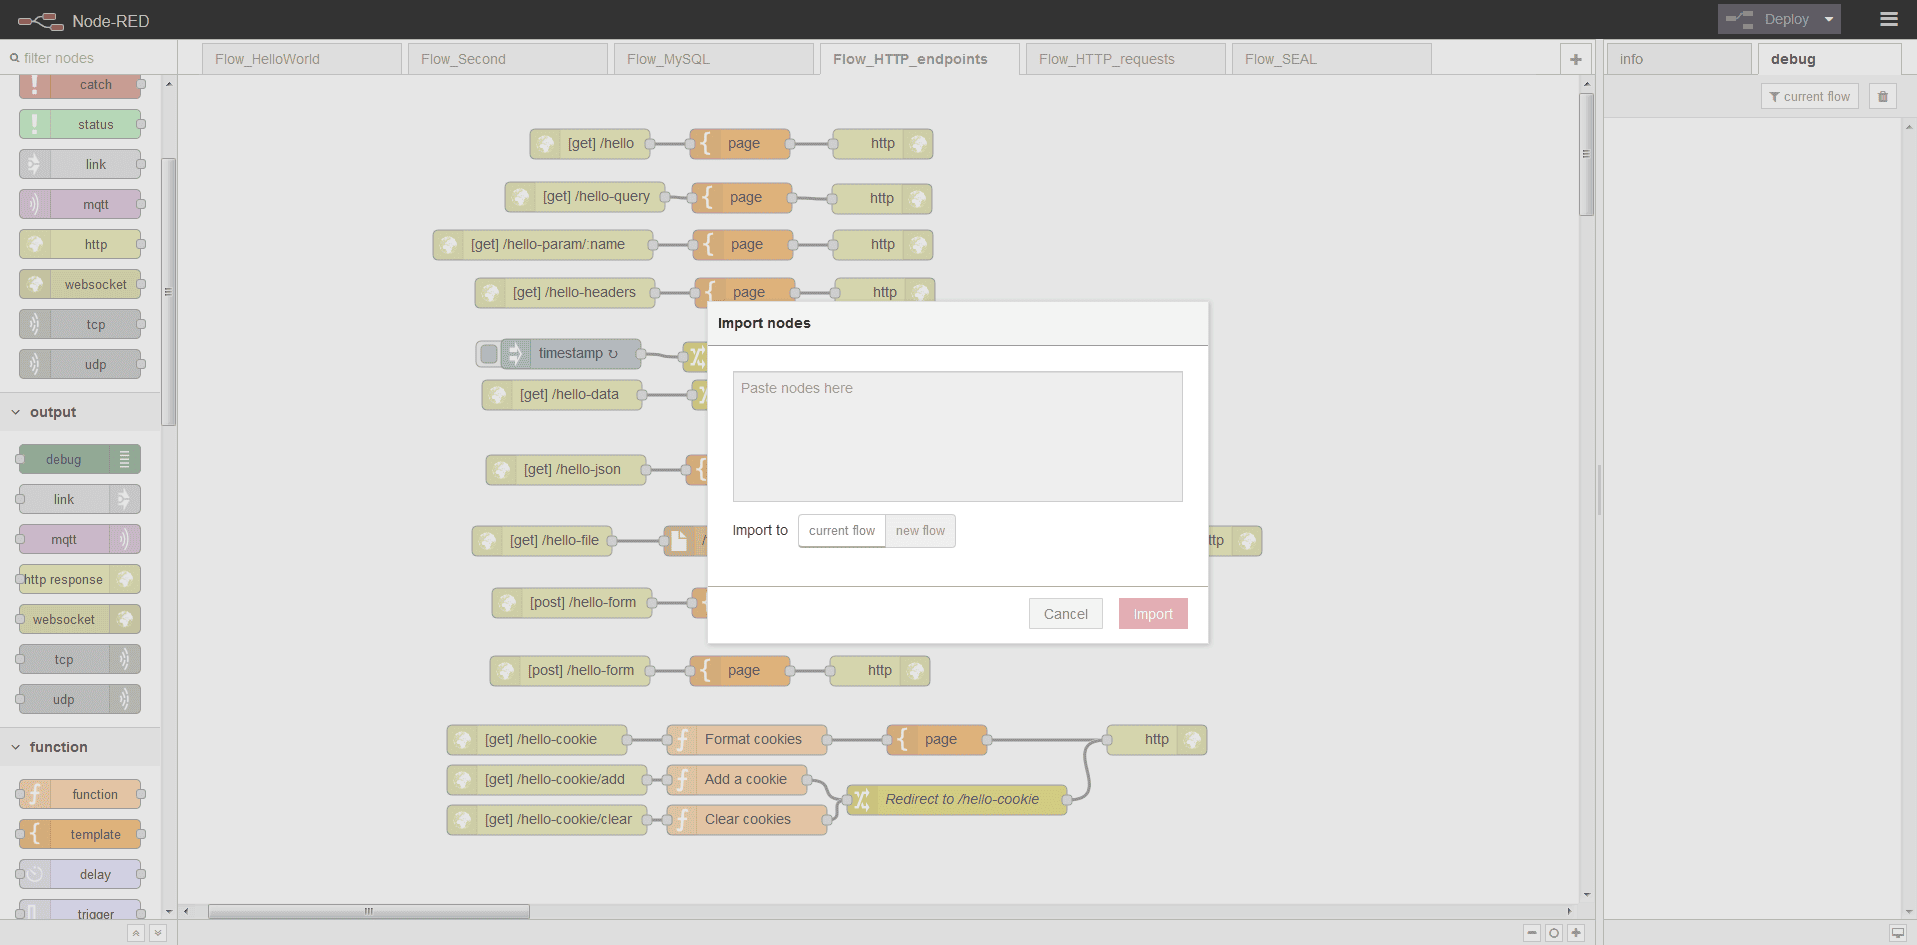Click zoom out minus icon in footer
Viewport: 1917px width, 945px height.
coord(1531,933)
